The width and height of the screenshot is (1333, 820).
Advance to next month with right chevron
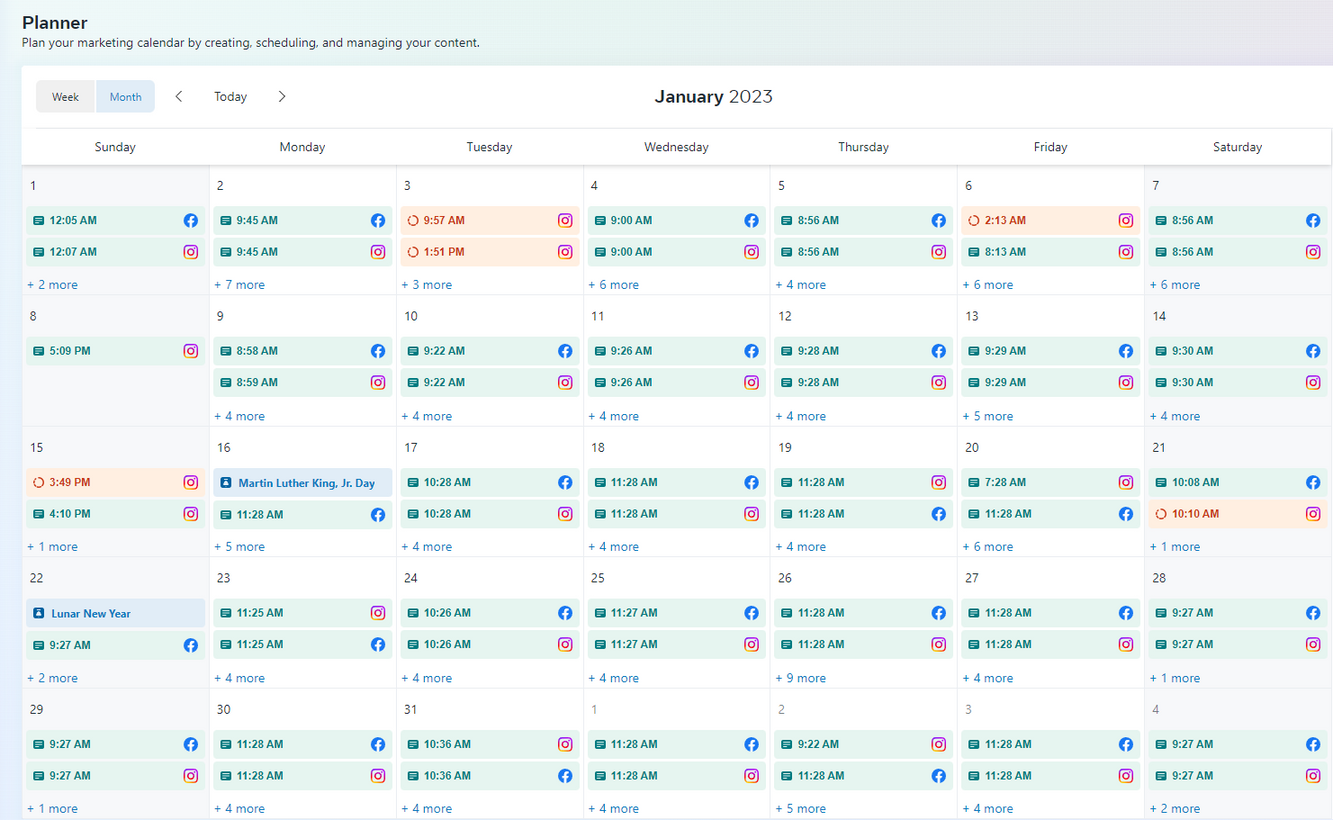[282, 97]
